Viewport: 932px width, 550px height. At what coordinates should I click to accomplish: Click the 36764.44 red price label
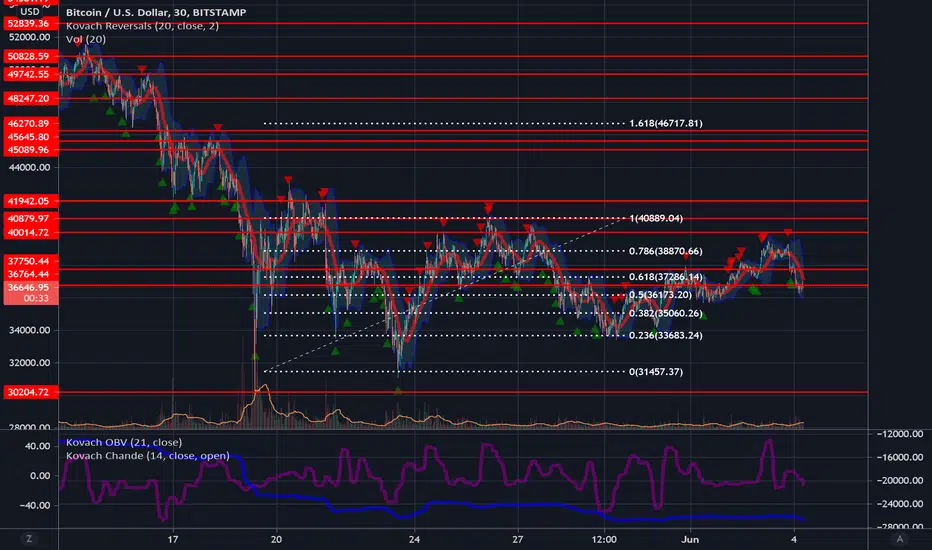point(31,274)
